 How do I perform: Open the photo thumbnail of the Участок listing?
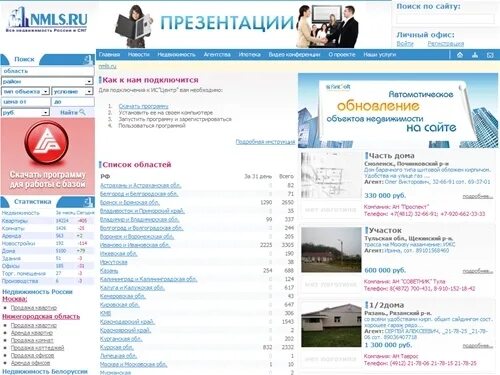click(331, 250)
